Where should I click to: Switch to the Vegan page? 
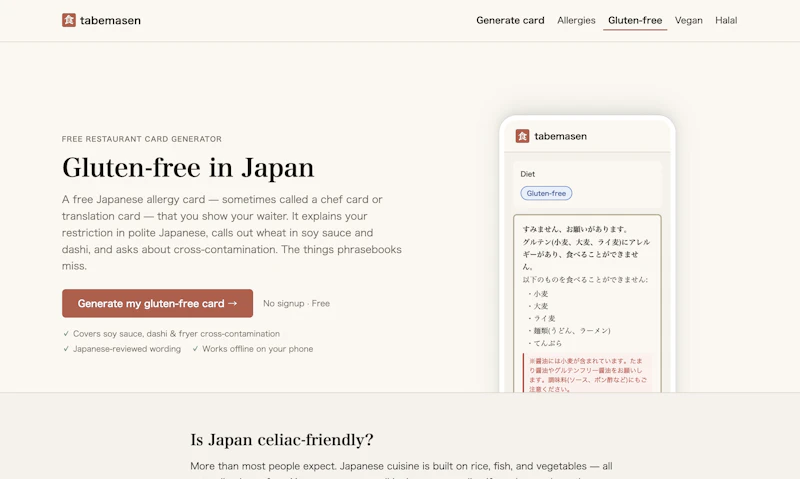(688, 20)
